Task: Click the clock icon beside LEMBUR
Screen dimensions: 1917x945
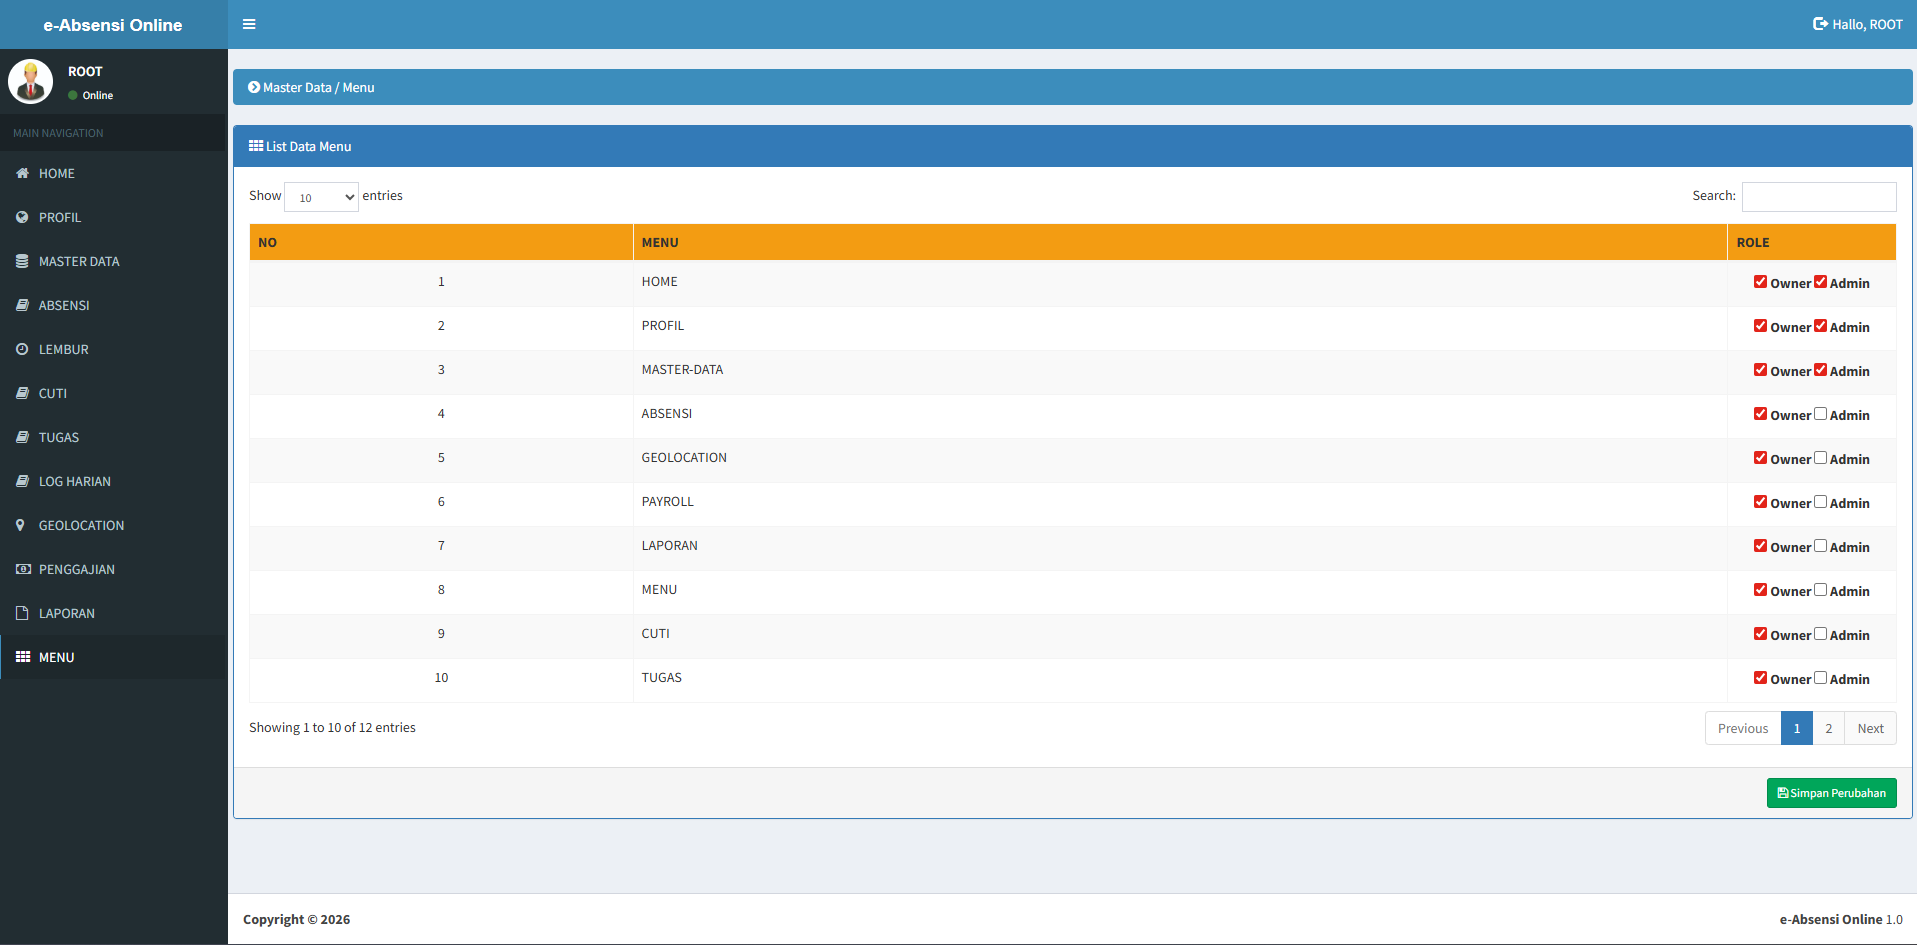Action: 22,349
